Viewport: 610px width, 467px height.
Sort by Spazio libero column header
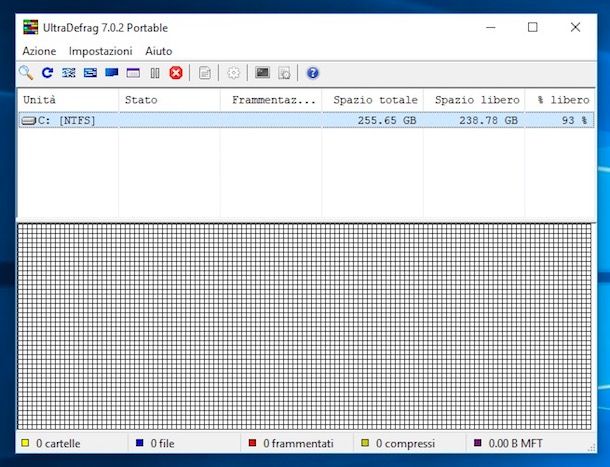476,100
